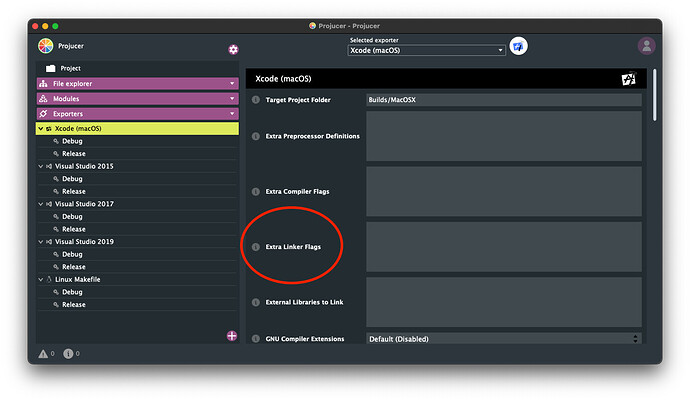This screenshot has width=690, height=400.
Task: Collapse Exporters panel arrow
Action: [232, 114]
